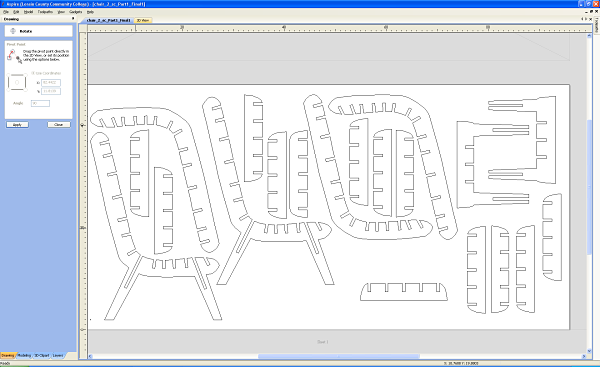
Task: Click the Ready status text
Action: pos(5,364)
